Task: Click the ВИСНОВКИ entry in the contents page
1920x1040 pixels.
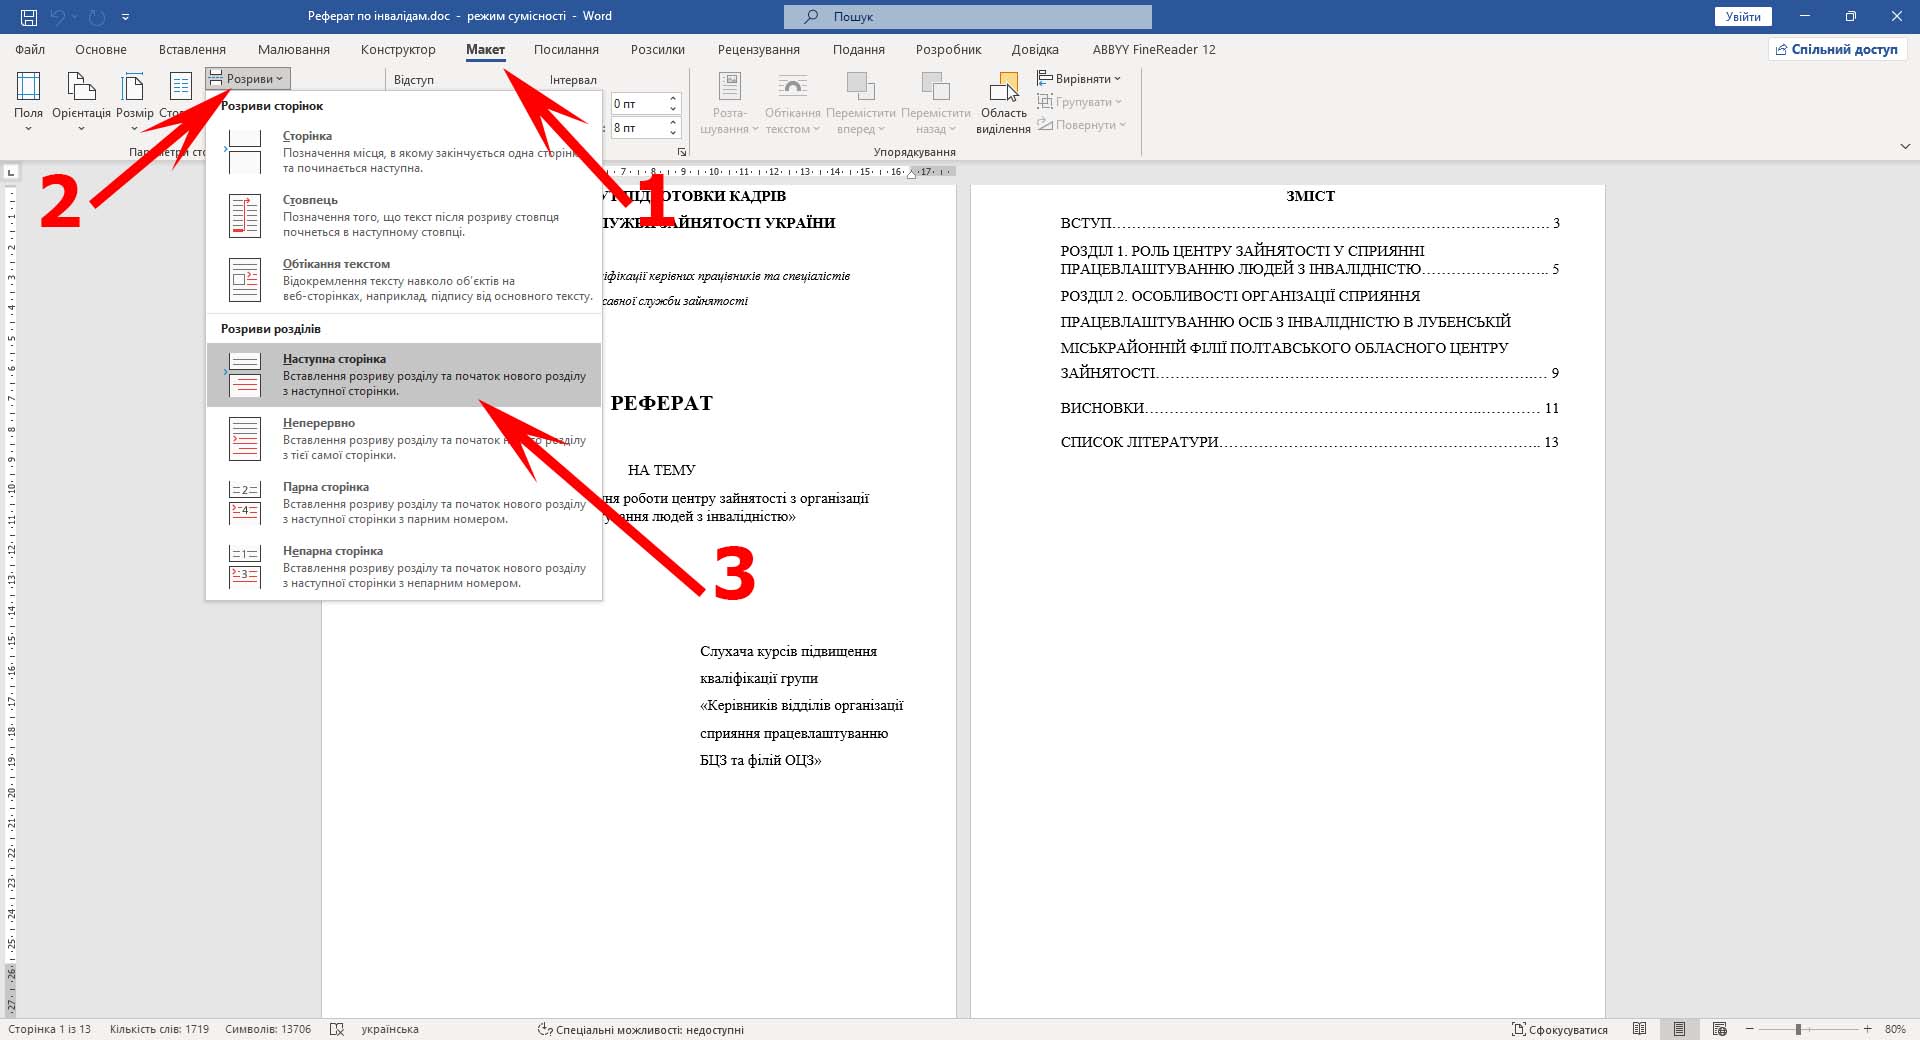Action: click(1309, 408)
